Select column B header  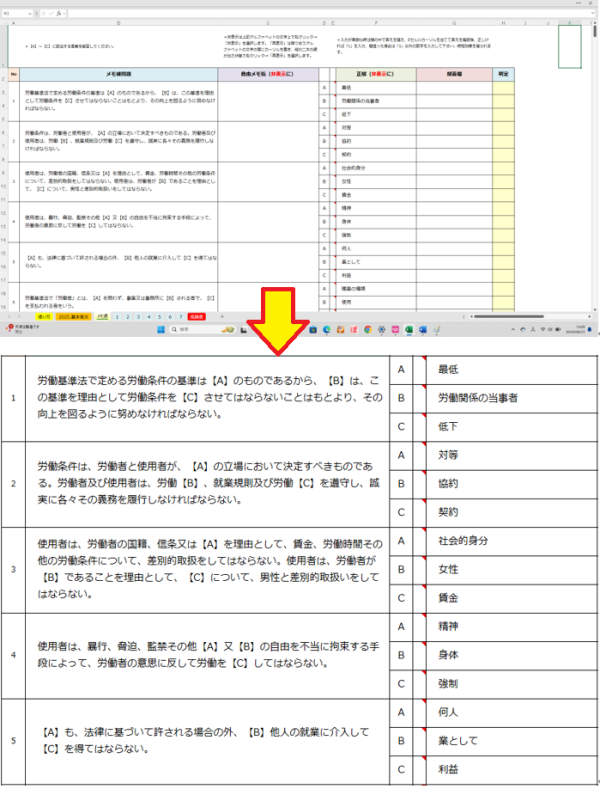tap(118, 23)
